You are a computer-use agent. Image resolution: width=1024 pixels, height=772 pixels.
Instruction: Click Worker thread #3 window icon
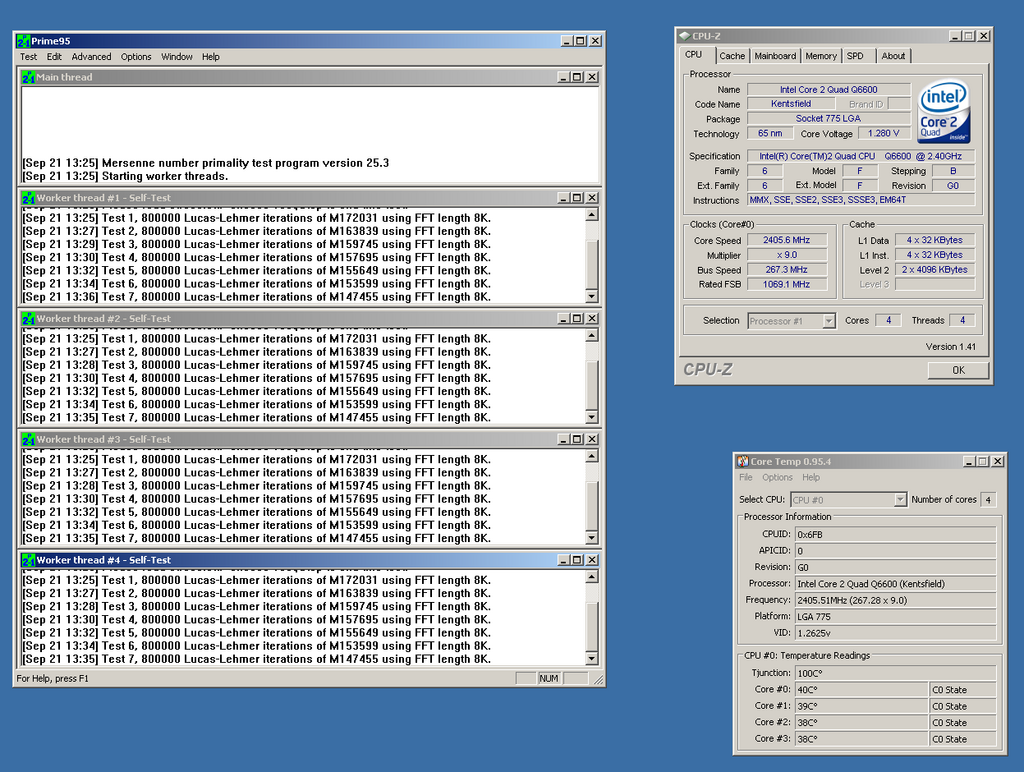coord(28,439)
